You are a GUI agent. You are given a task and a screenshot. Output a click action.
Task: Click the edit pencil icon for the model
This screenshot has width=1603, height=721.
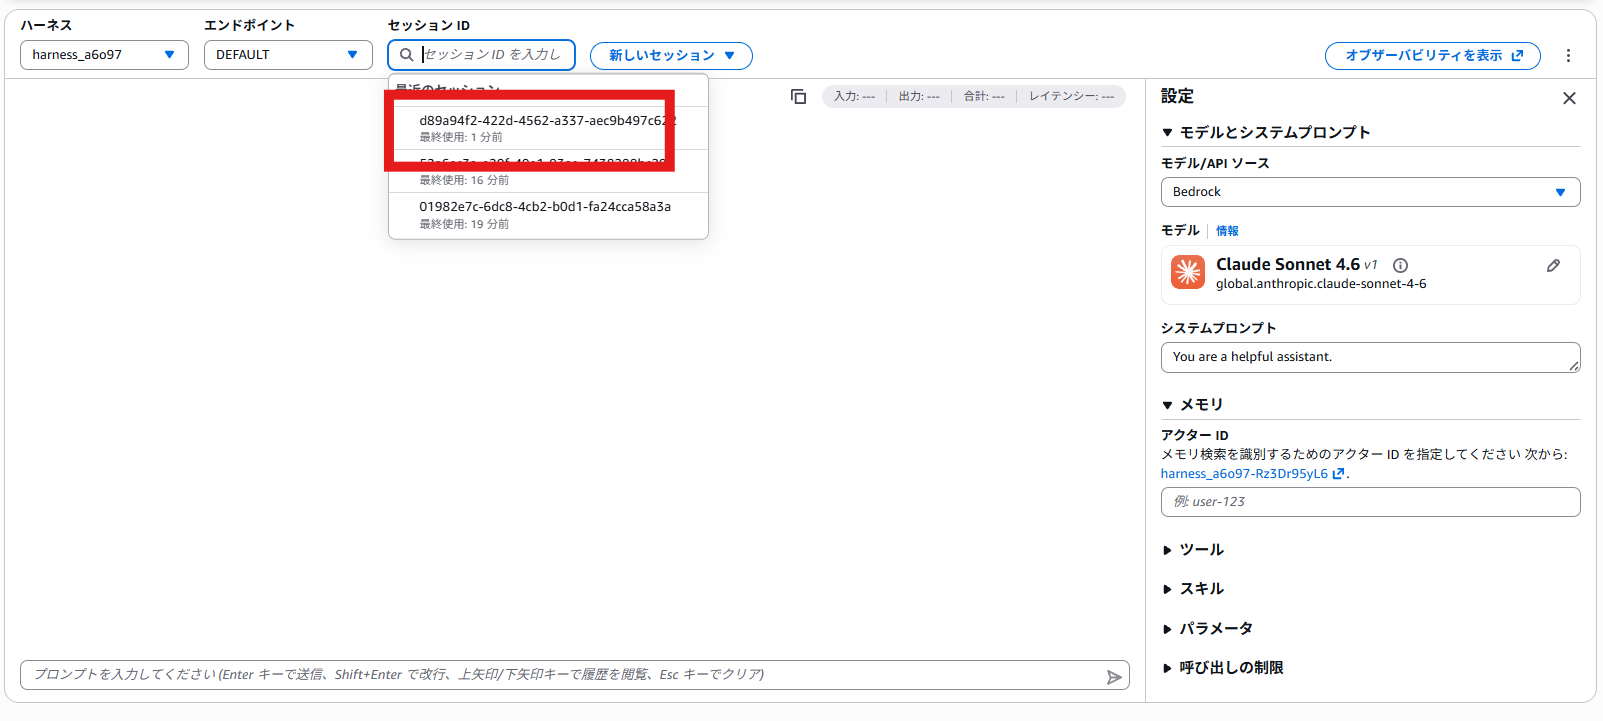[x=1553, y=265]
